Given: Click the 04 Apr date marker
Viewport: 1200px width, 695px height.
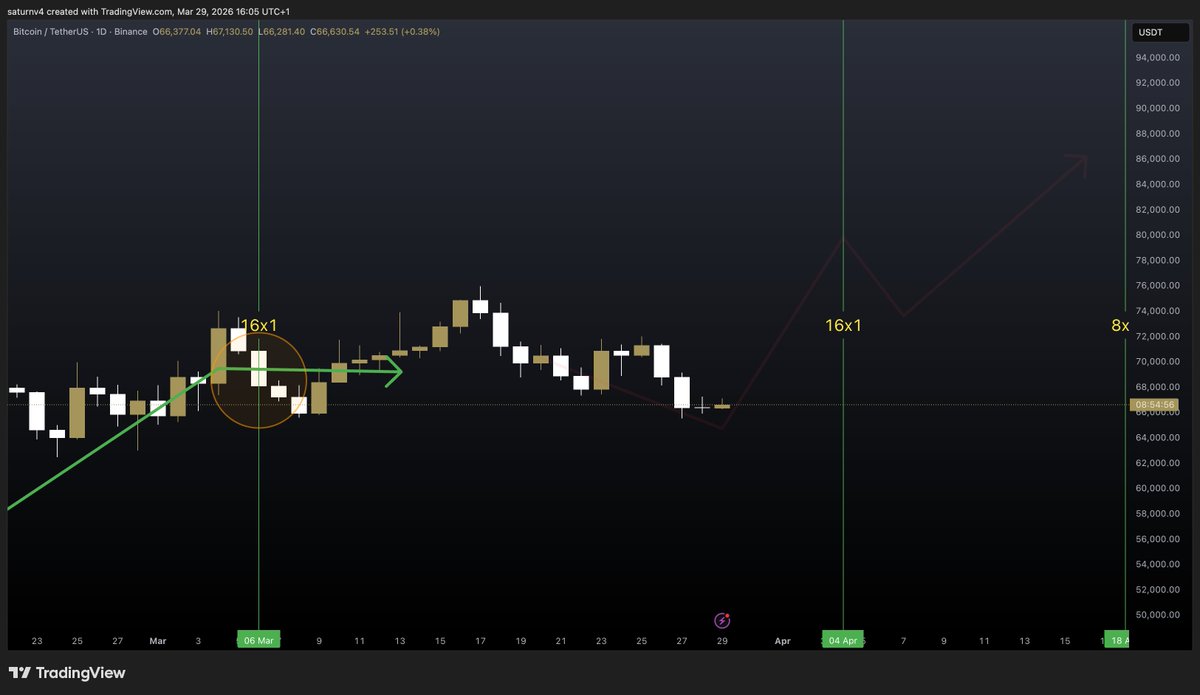Looking at the screenshot, I should (x=843, y=640).
